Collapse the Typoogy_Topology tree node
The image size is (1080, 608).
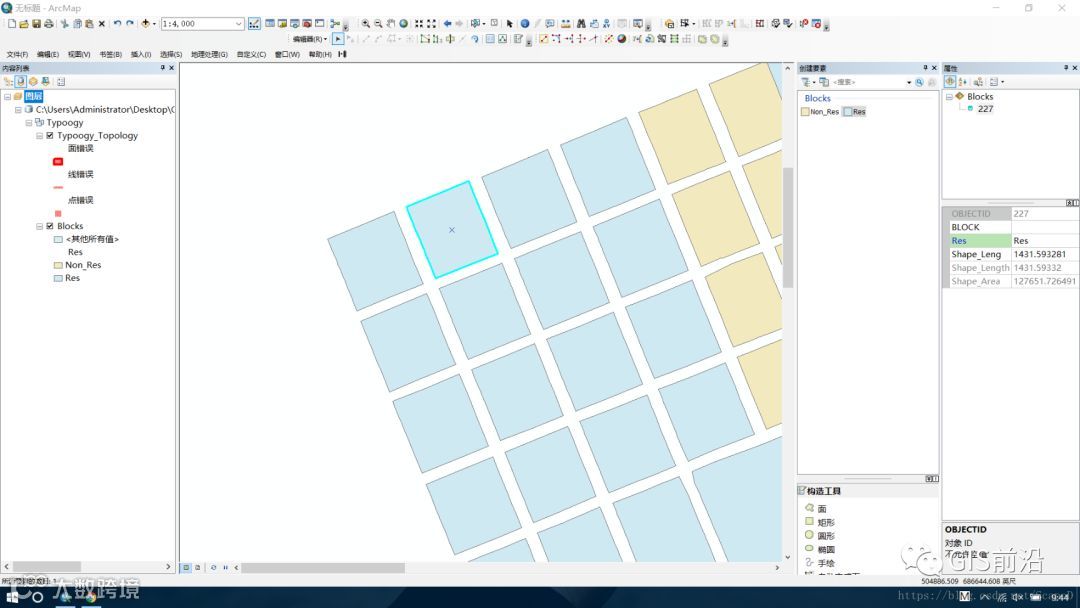(39, 136)
